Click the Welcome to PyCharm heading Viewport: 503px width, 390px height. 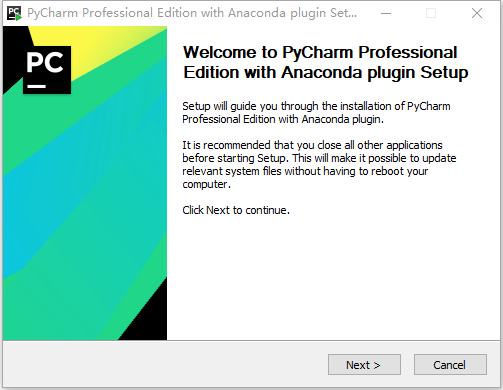[326, 62]
